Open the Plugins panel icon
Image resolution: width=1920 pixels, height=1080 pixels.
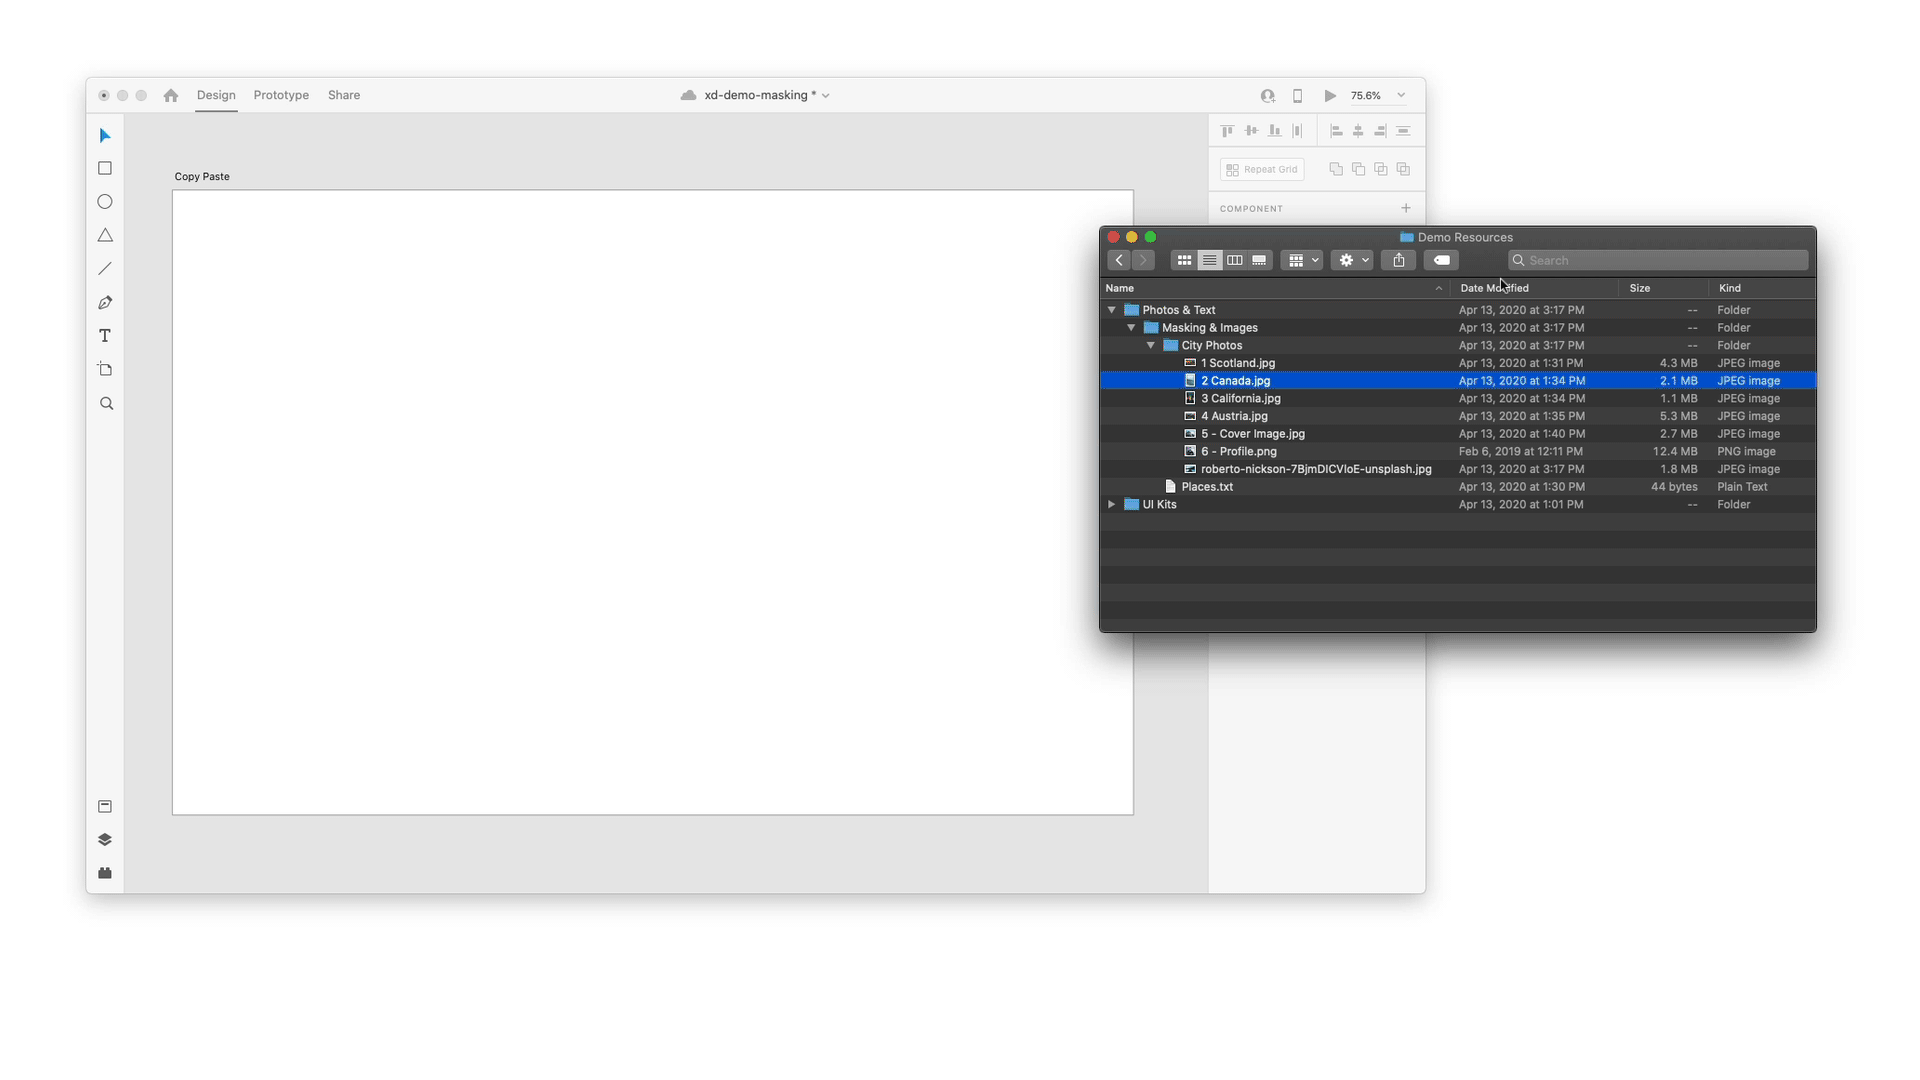pos(105,873)
